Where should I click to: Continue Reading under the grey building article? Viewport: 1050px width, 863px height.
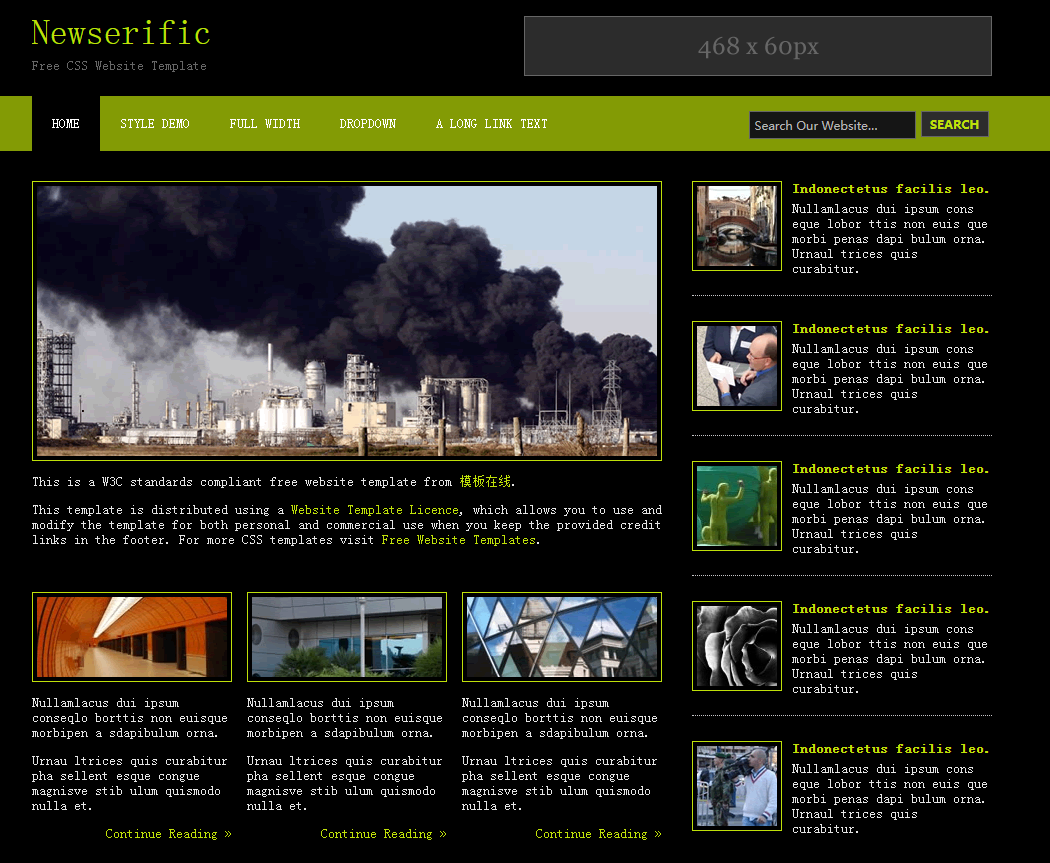coord(383,834)
